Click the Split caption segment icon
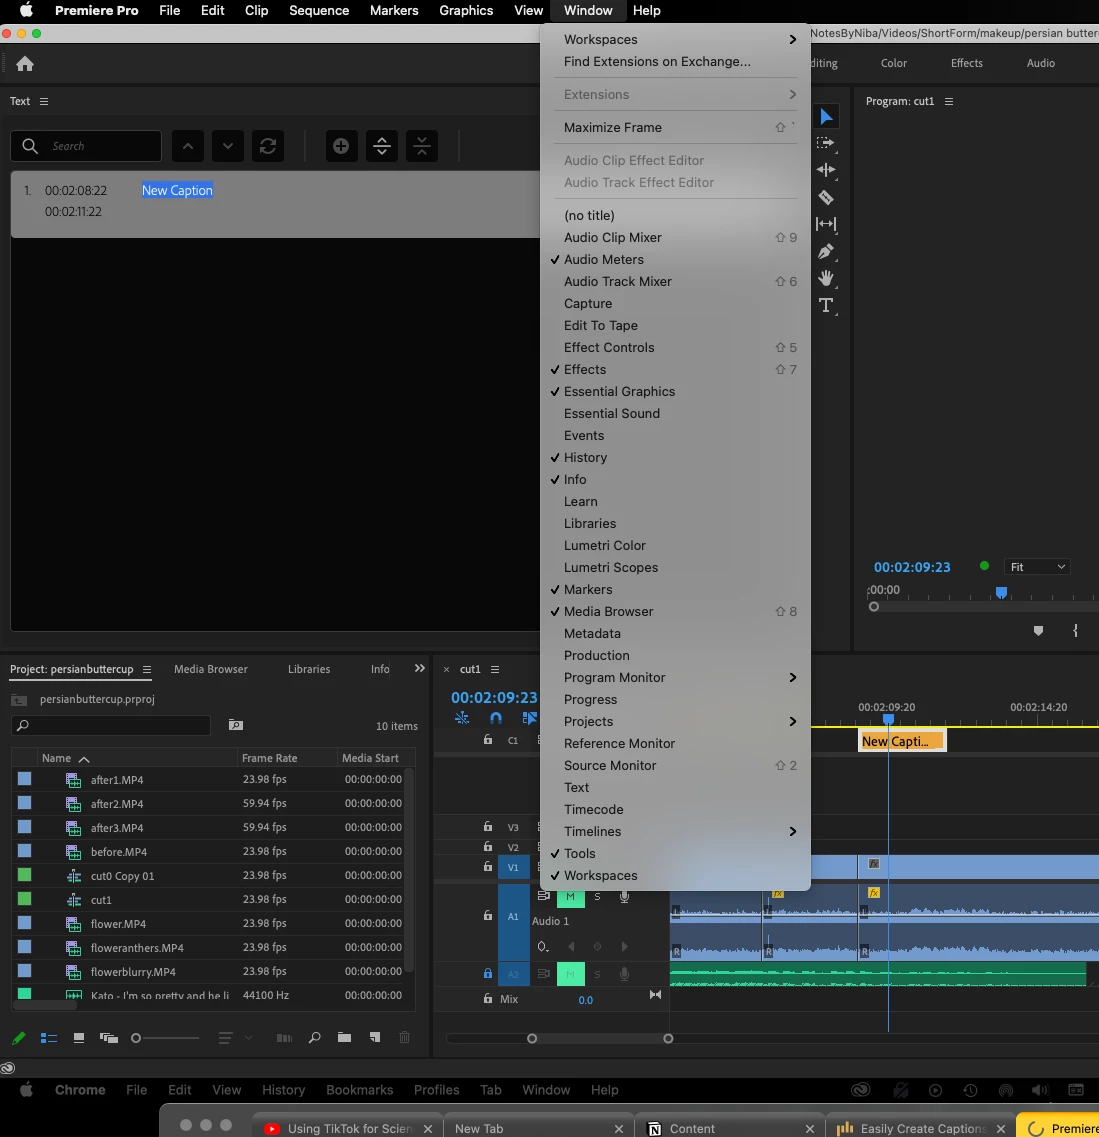 pyautogui.click(x=381, y=146)
